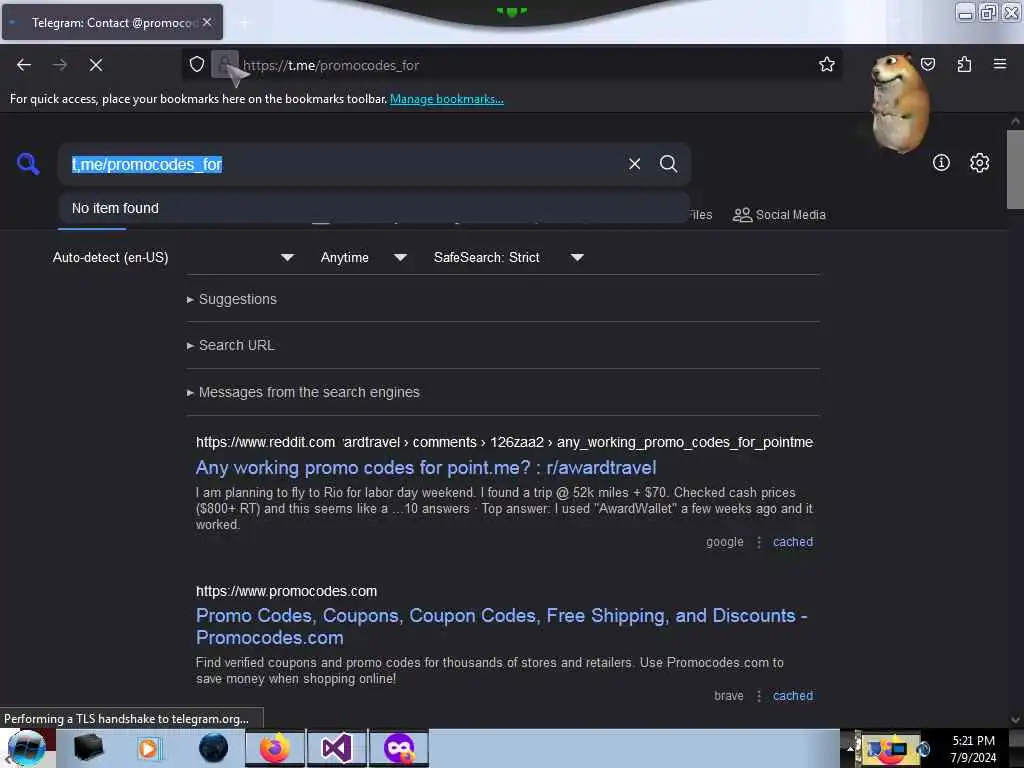Click Manage bookmarks link

[x=447, y=99]
